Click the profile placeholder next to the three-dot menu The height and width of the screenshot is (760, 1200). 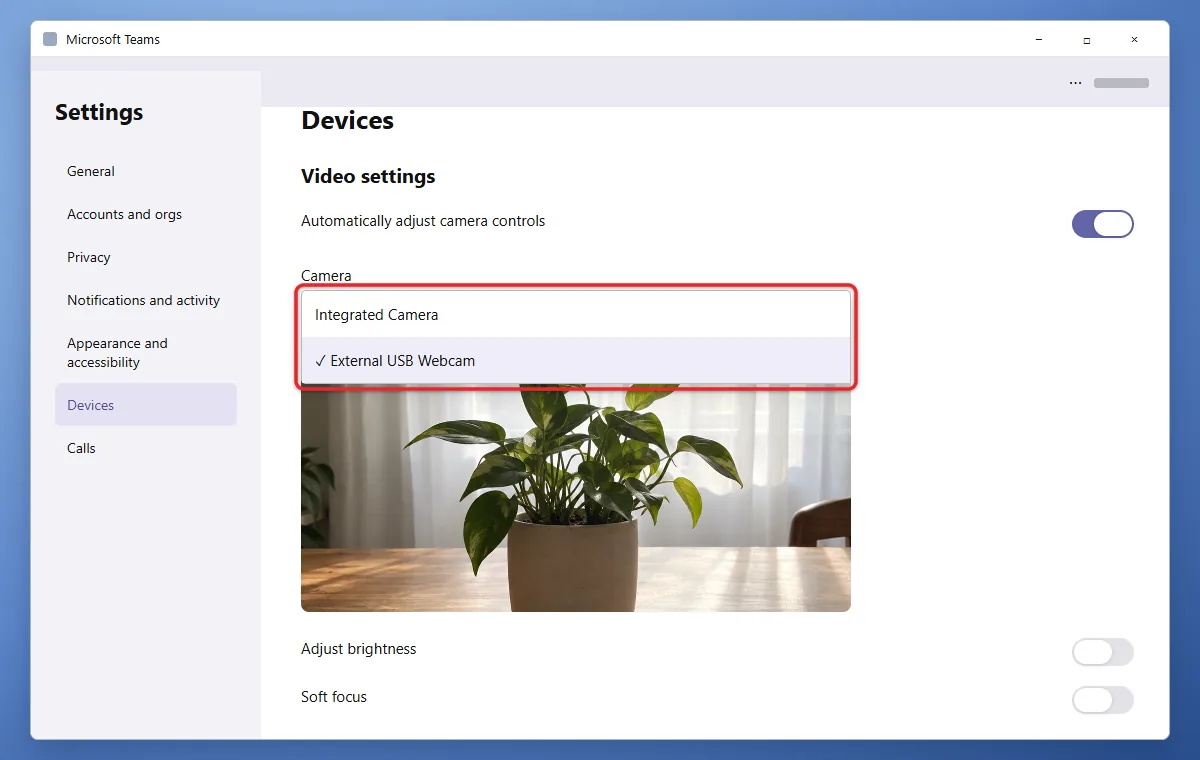pos(1121,83)
